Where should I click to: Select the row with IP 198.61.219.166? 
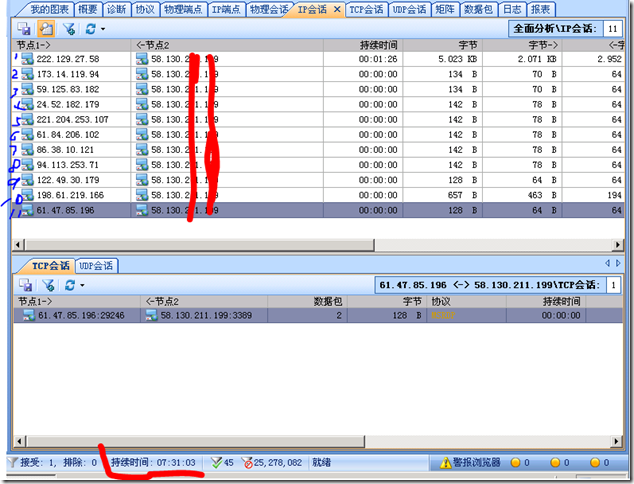point(319,195)
